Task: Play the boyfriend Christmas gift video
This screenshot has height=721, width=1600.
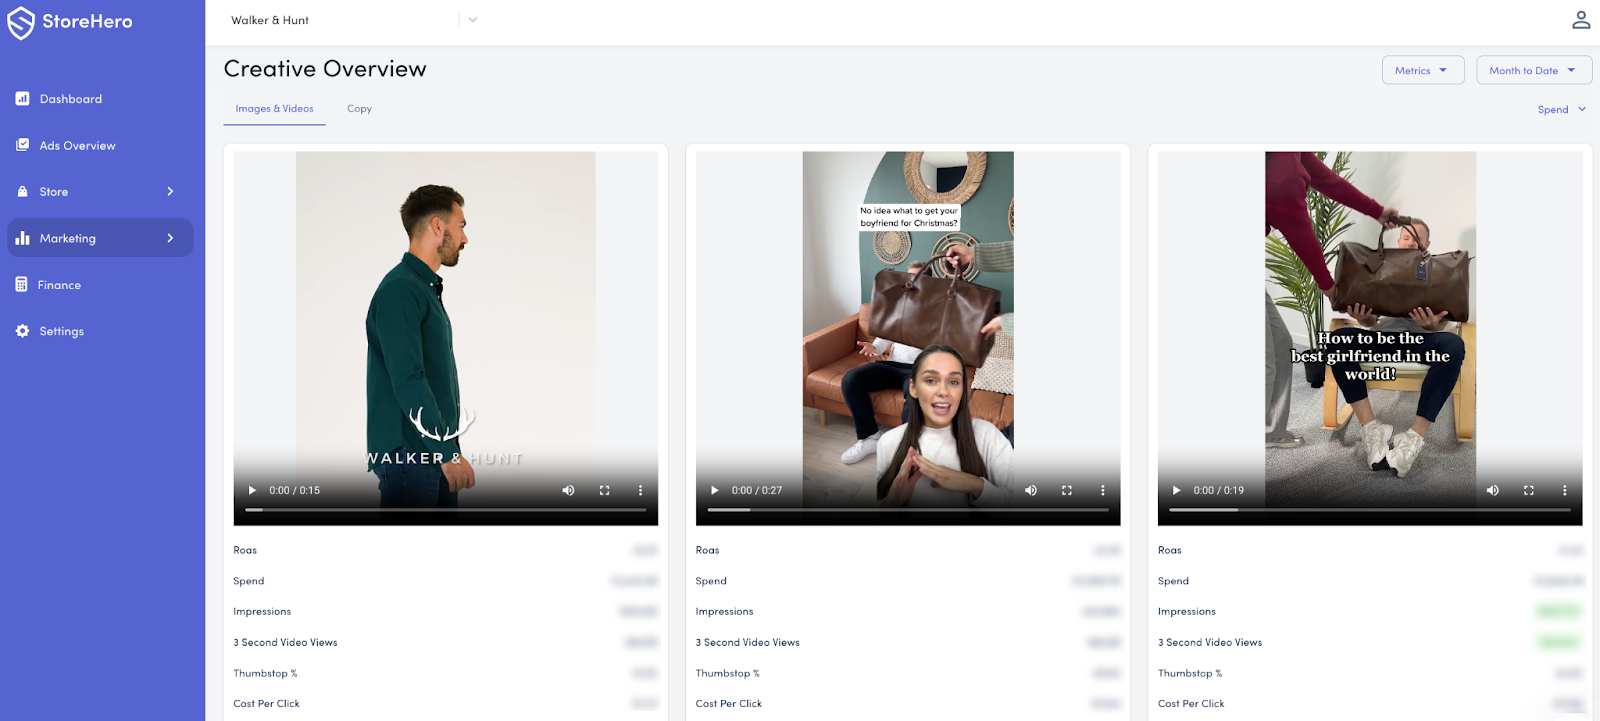Action: pos(714,490)
